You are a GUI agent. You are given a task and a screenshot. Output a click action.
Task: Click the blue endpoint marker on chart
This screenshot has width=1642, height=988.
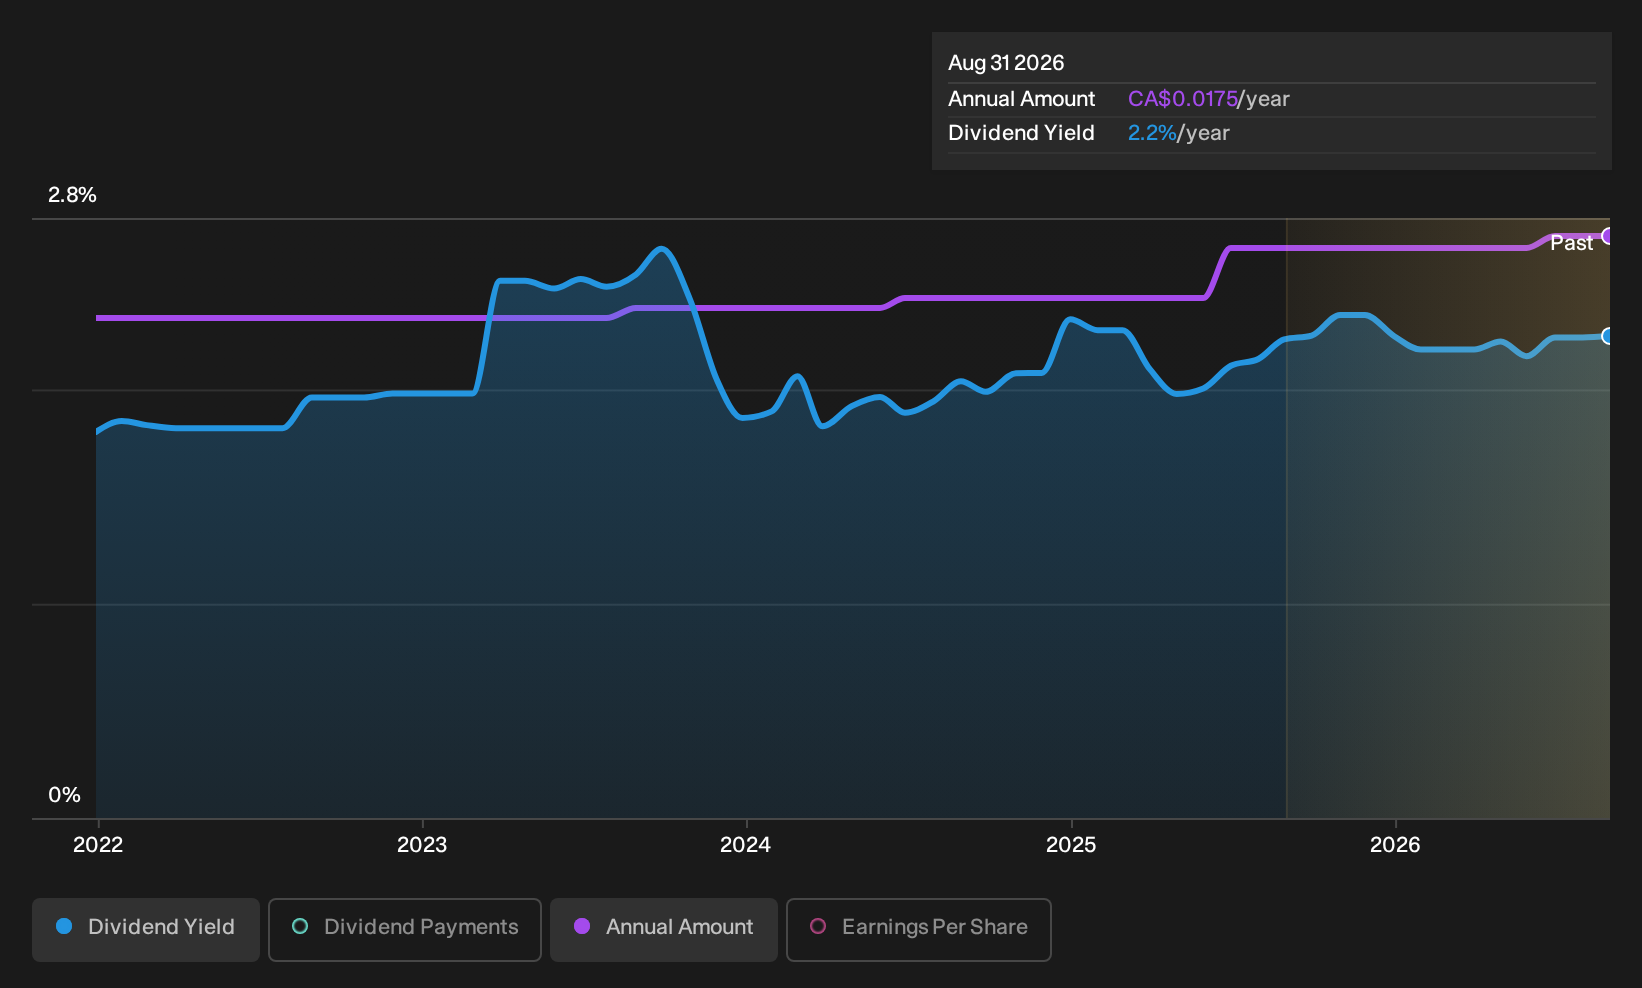tap(1607, 336)
